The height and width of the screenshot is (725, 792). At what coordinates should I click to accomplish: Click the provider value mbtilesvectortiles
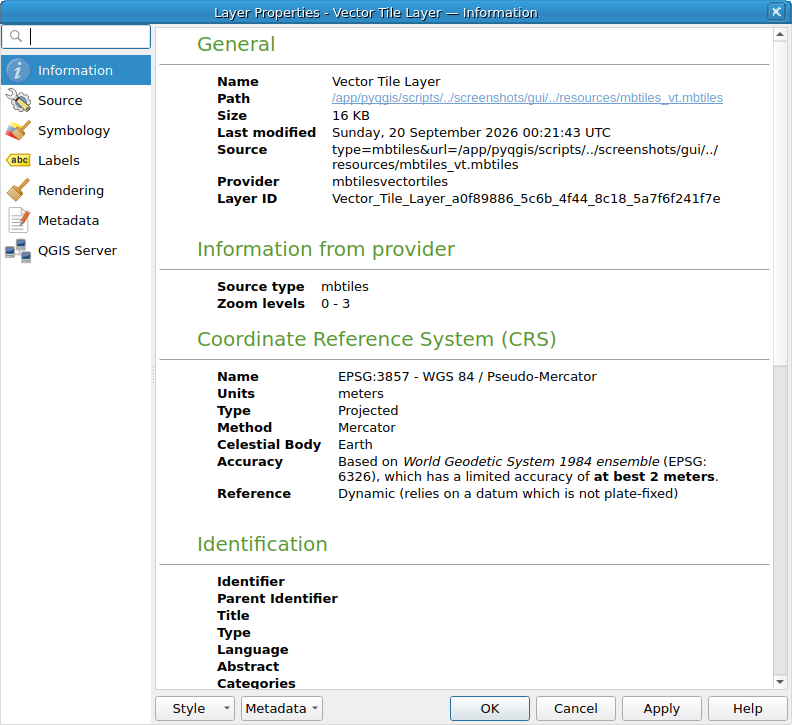(x=389, y=181)
